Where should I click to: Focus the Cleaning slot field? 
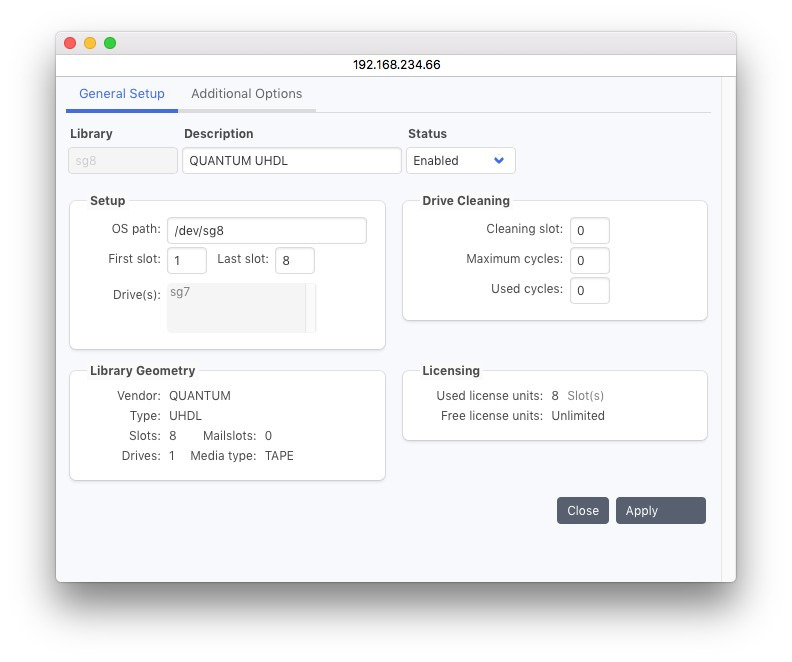point(589,231)
